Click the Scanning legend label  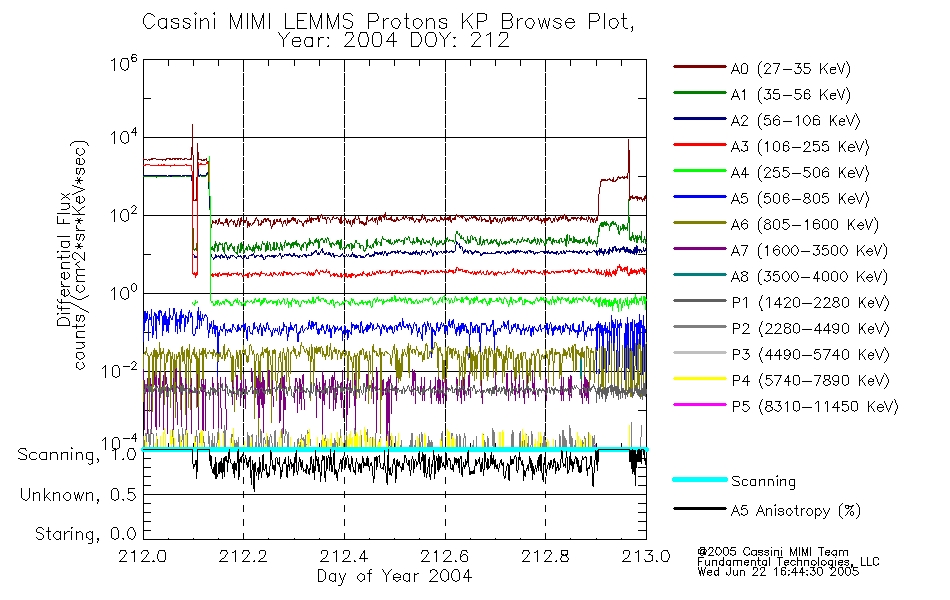click(763, 482)
